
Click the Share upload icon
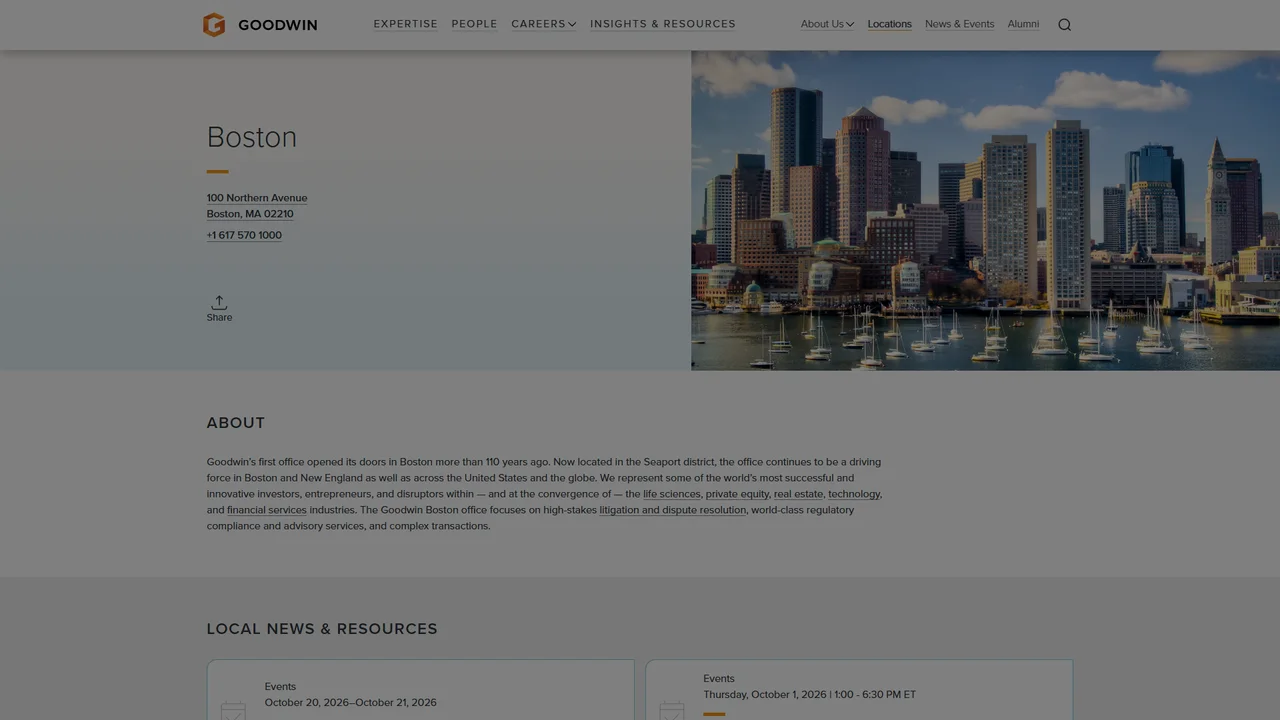coord(219,302)
